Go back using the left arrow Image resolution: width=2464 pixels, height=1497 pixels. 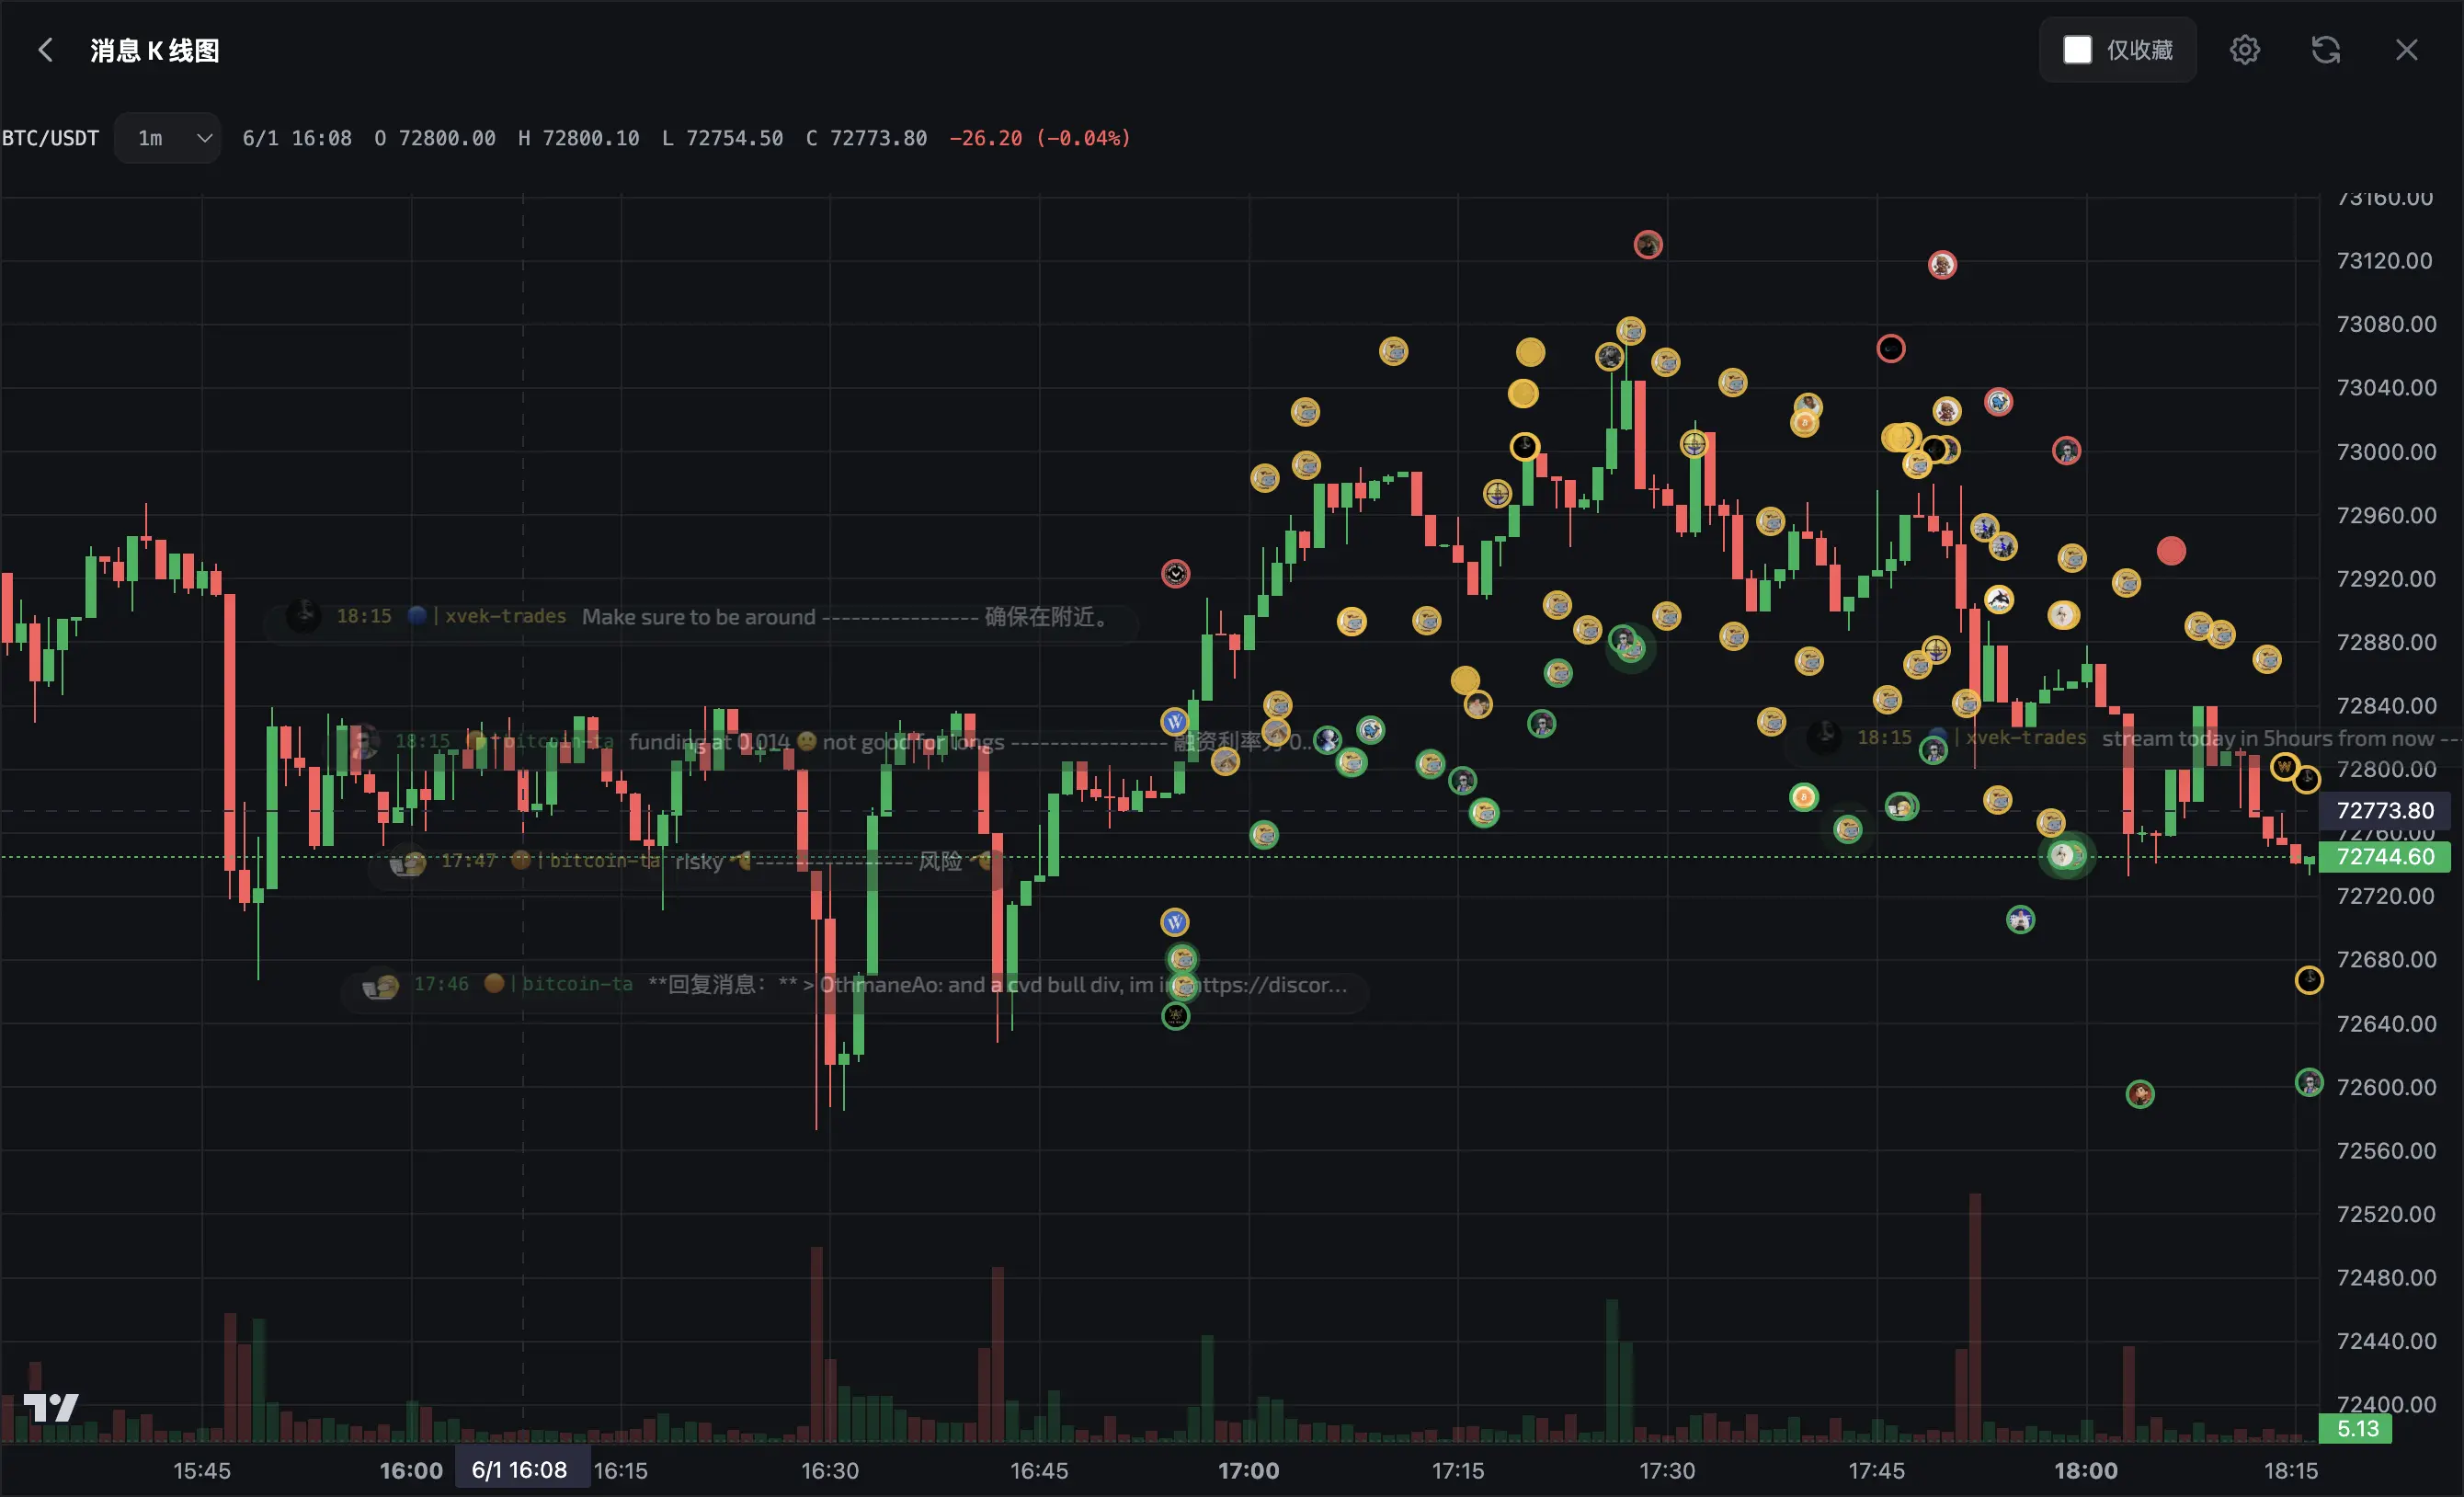[45, 50]
